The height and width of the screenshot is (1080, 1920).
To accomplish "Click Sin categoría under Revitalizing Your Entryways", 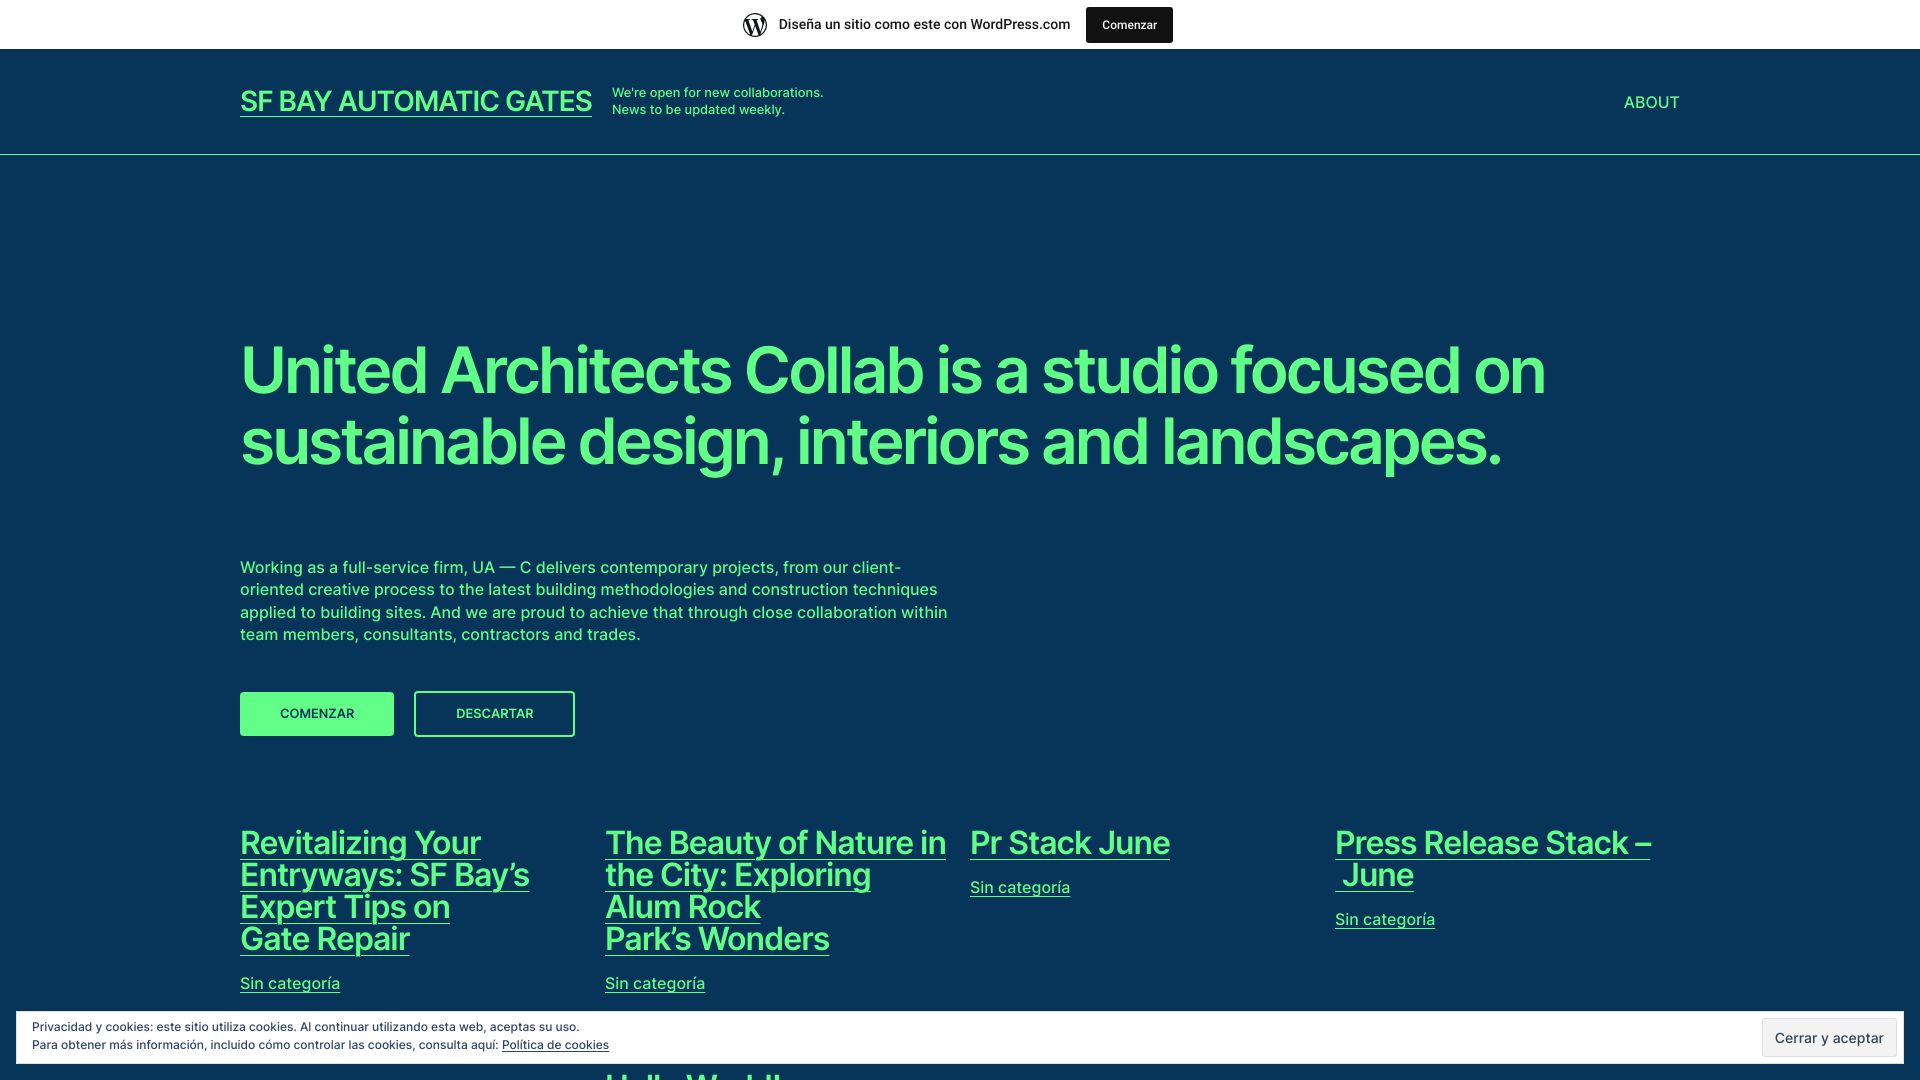I will [290, 983].
